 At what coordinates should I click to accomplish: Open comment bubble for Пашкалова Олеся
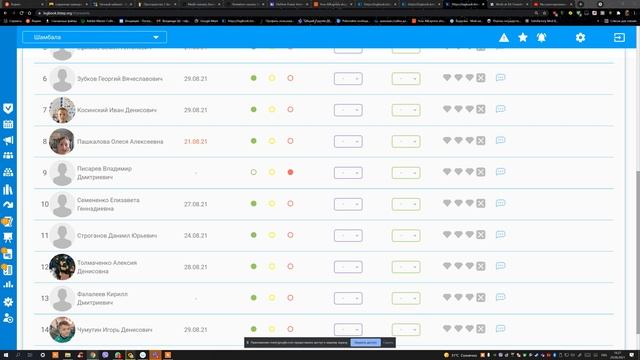click(500, 140)
